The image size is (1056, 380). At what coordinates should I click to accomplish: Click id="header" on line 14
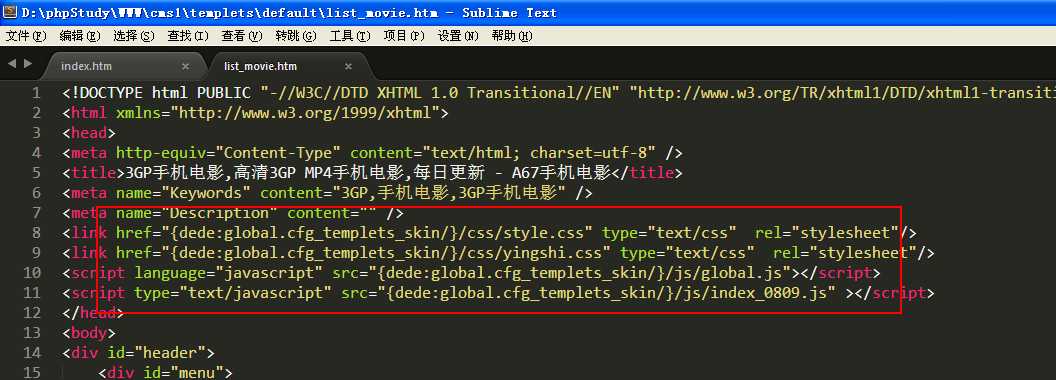[156, 352]
